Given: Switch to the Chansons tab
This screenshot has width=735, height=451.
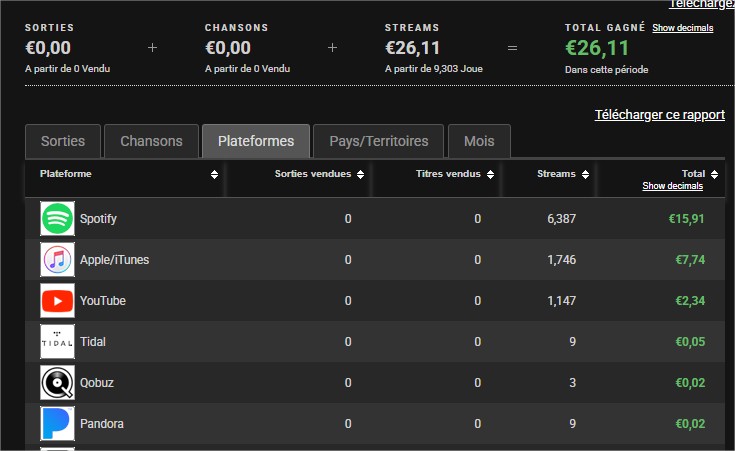Looking at the screenshot, I should (151, 141).
